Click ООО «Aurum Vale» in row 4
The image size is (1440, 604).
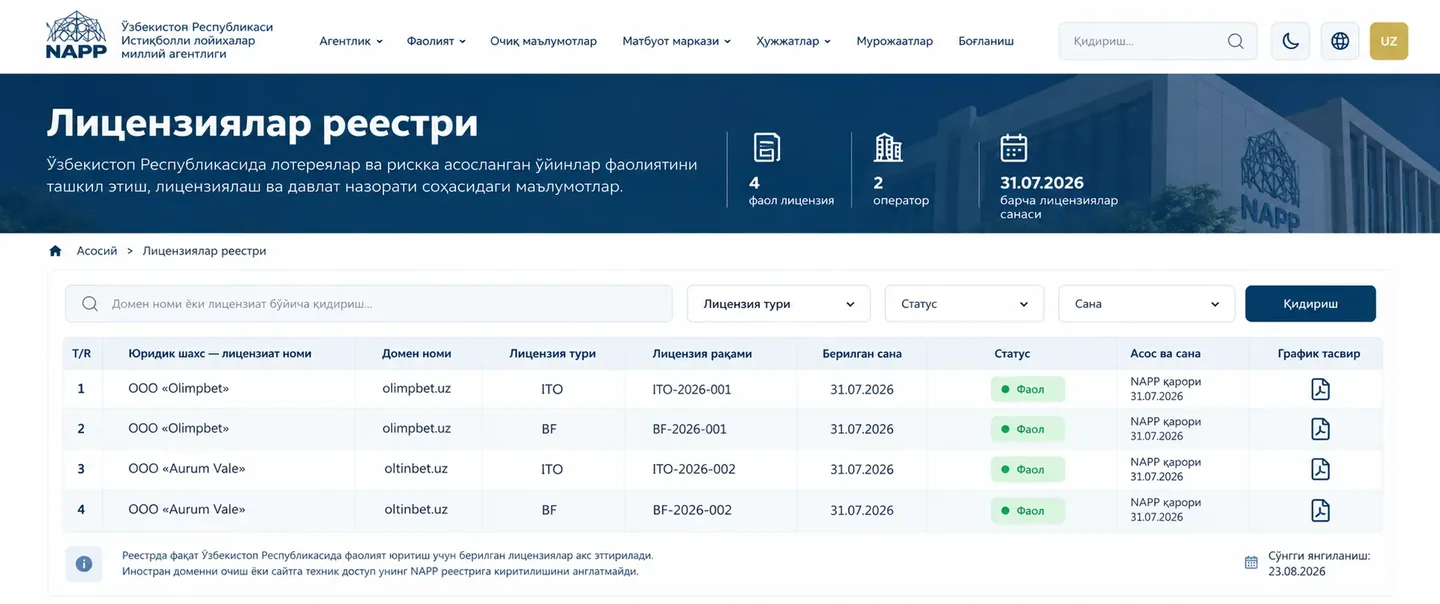tap(187, 510)
